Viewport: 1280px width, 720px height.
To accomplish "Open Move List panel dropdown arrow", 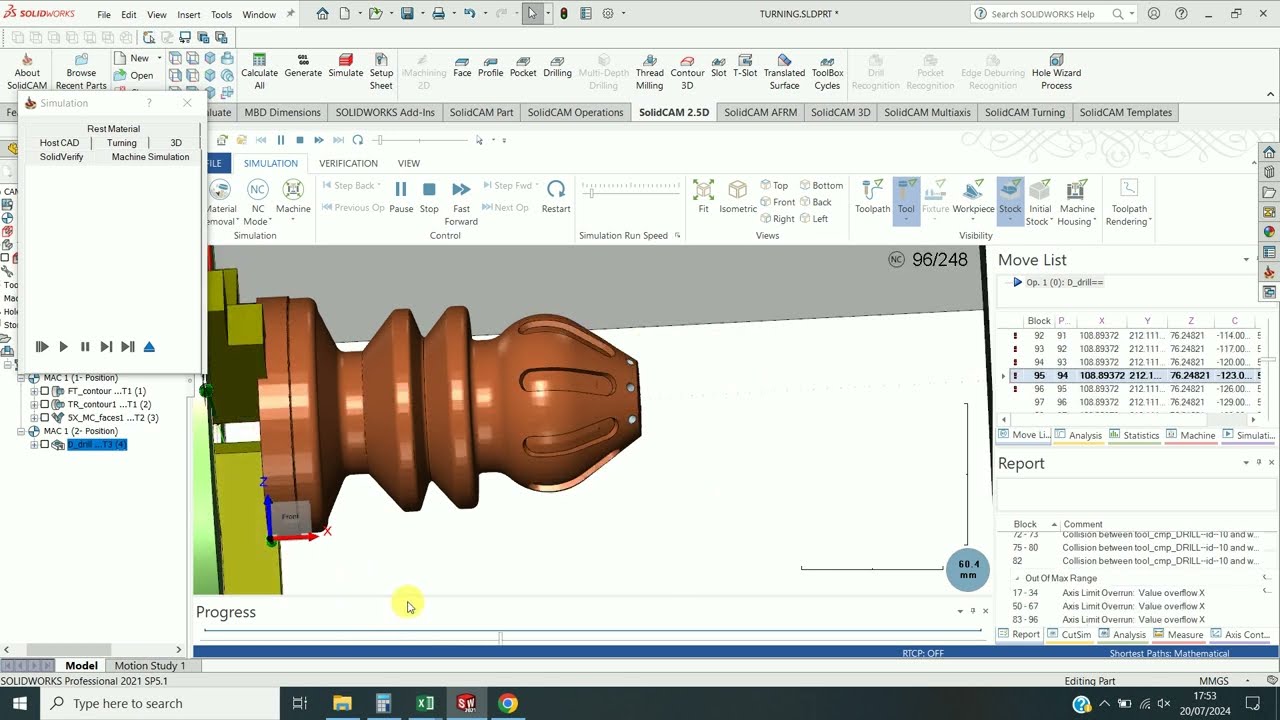I will (1246, 260).
